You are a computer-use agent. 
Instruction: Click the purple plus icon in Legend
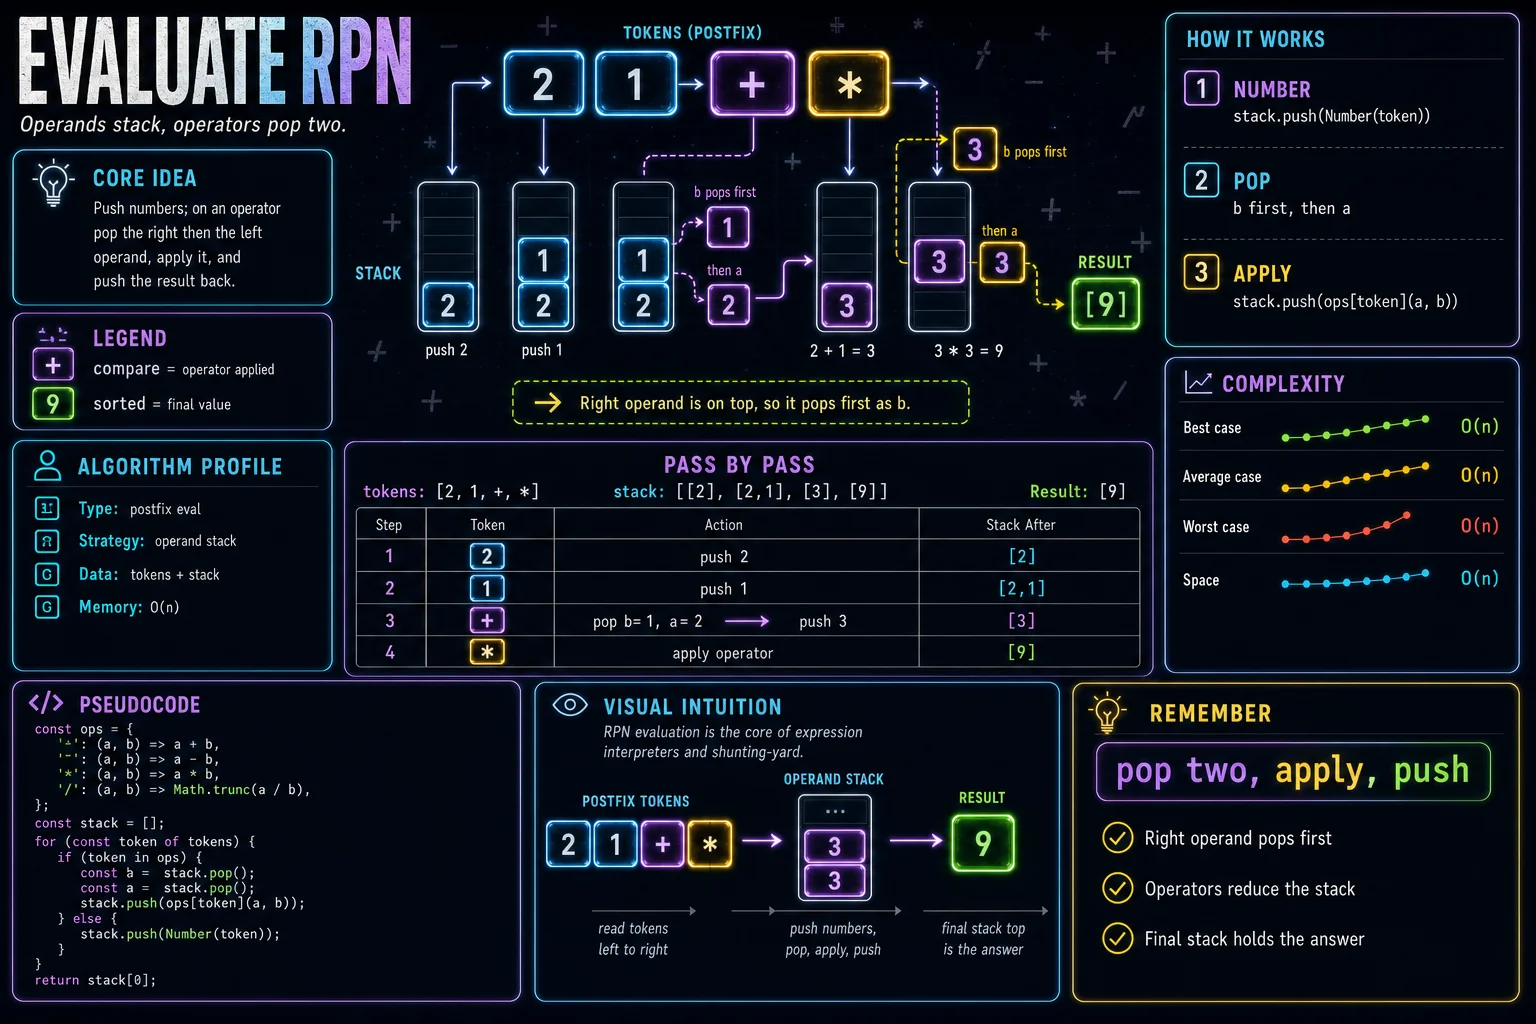tap(53, 365)
